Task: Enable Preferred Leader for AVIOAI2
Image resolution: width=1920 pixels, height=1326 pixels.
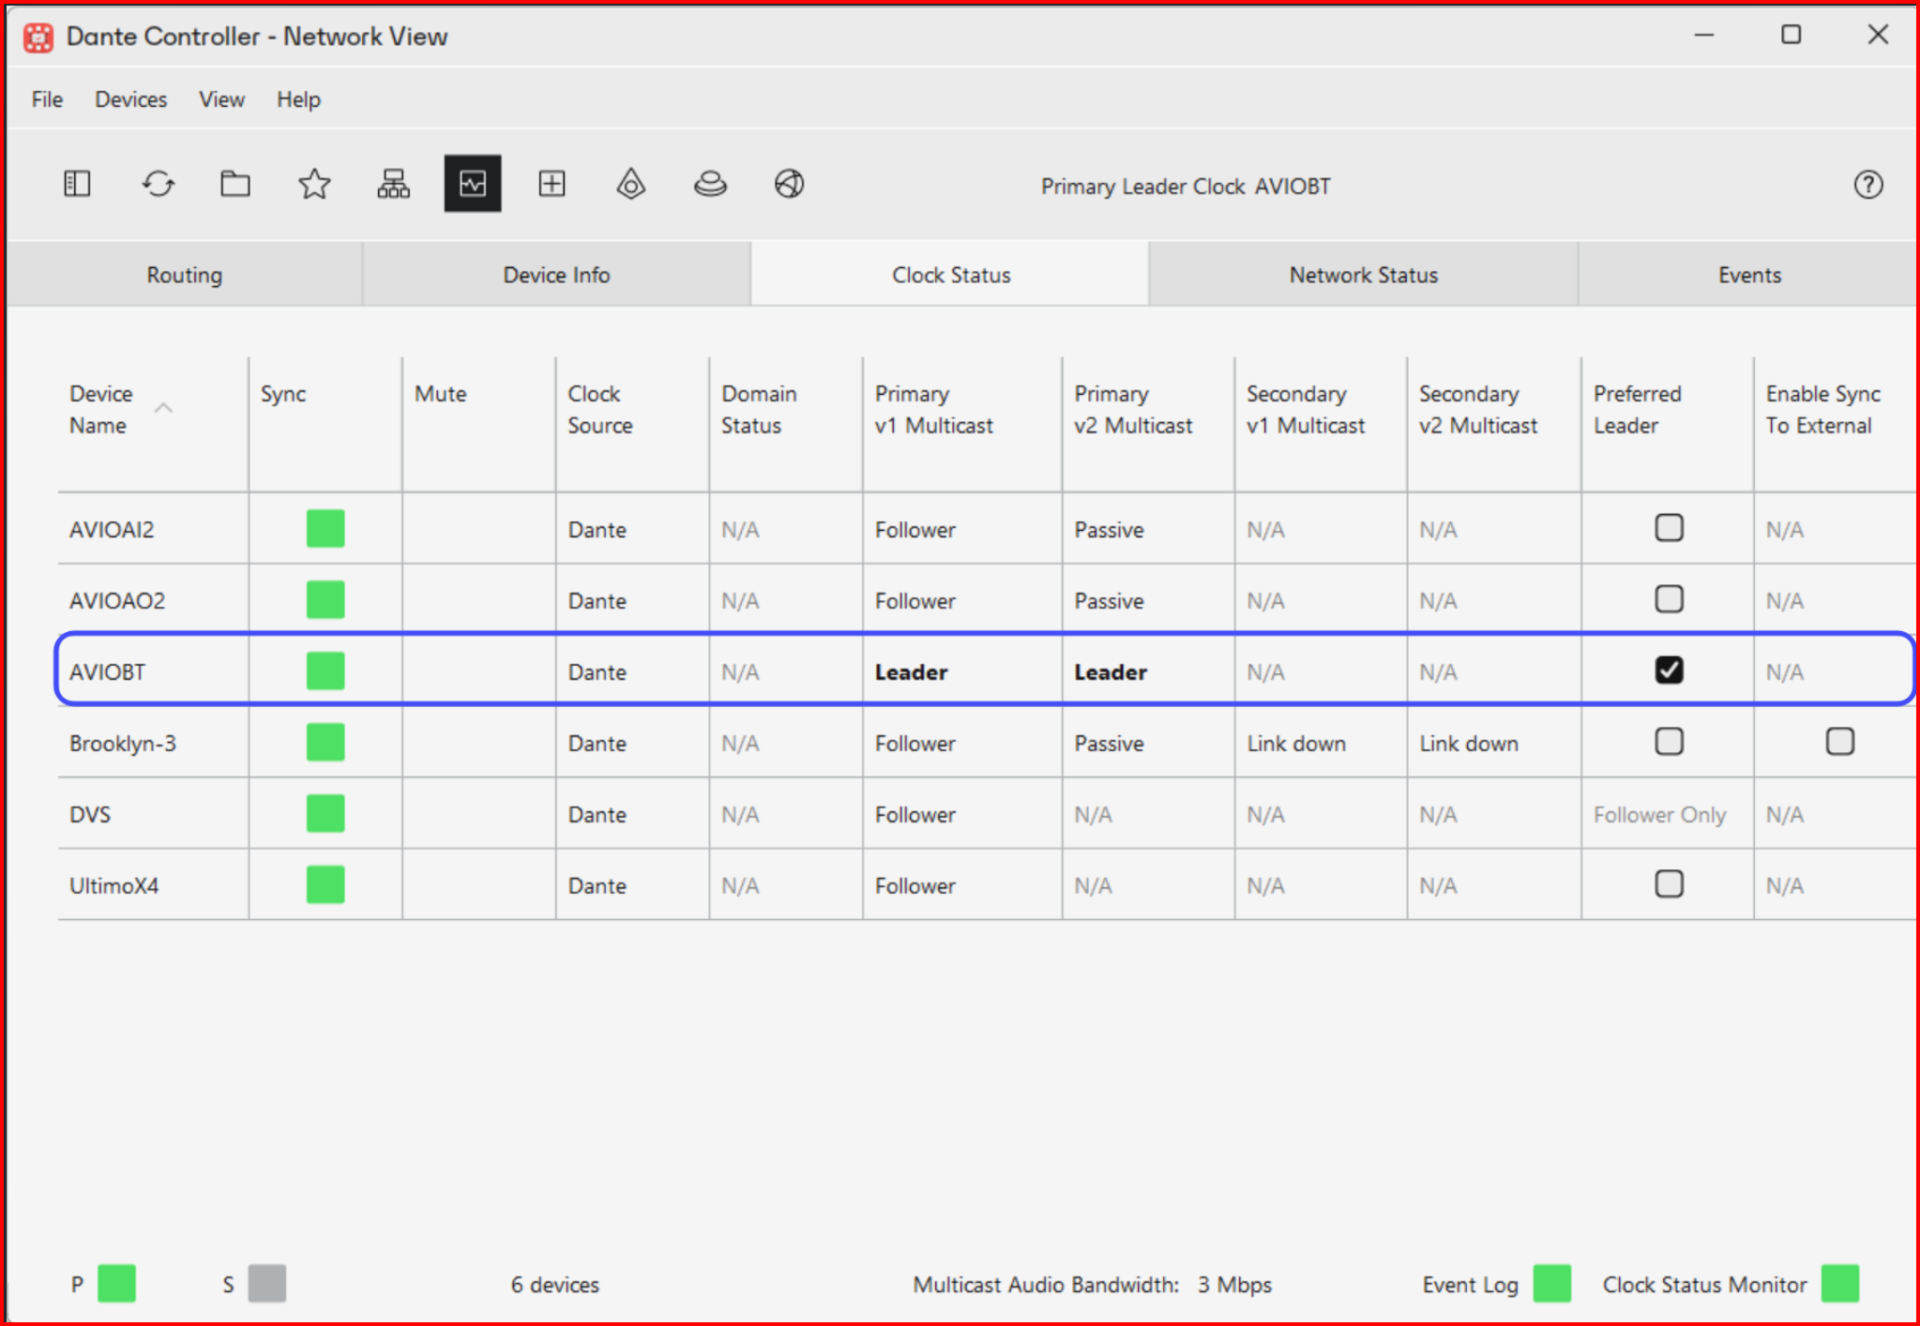Action: click(x=1668, y=528)
